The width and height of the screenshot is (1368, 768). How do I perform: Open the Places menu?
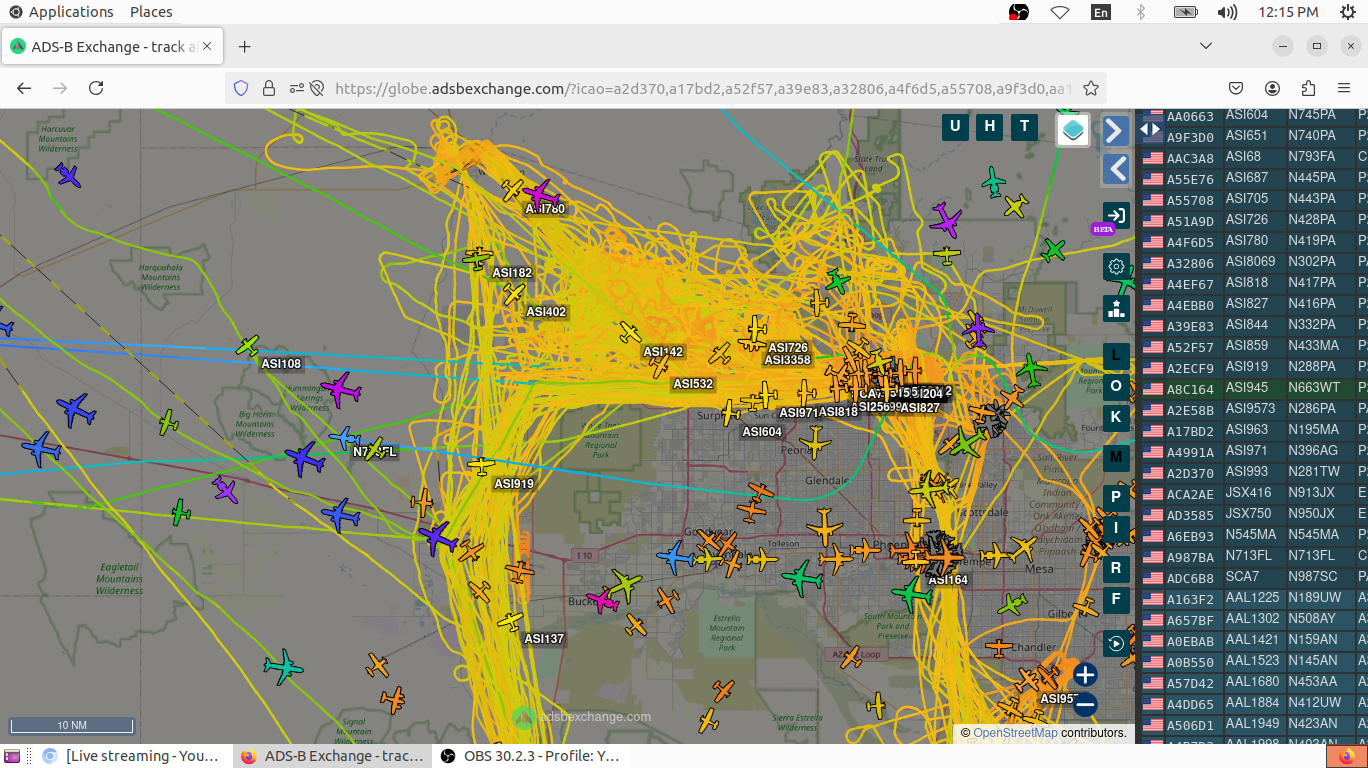[151, 12]
